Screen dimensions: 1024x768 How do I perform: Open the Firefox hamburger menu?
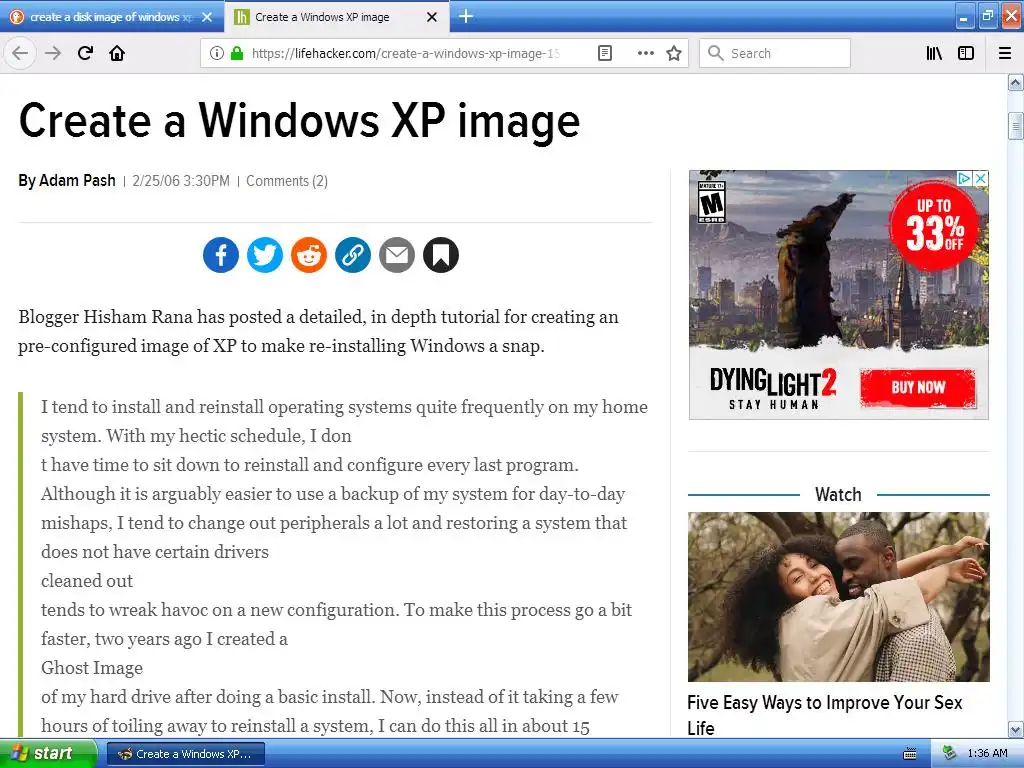tap(1005, 53)
